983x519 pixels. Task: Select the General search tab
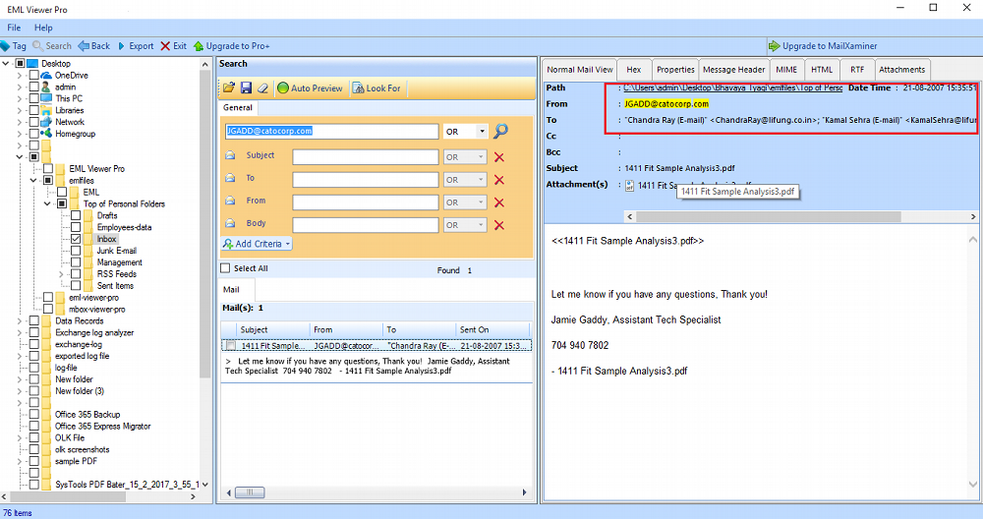click(238, 108)
